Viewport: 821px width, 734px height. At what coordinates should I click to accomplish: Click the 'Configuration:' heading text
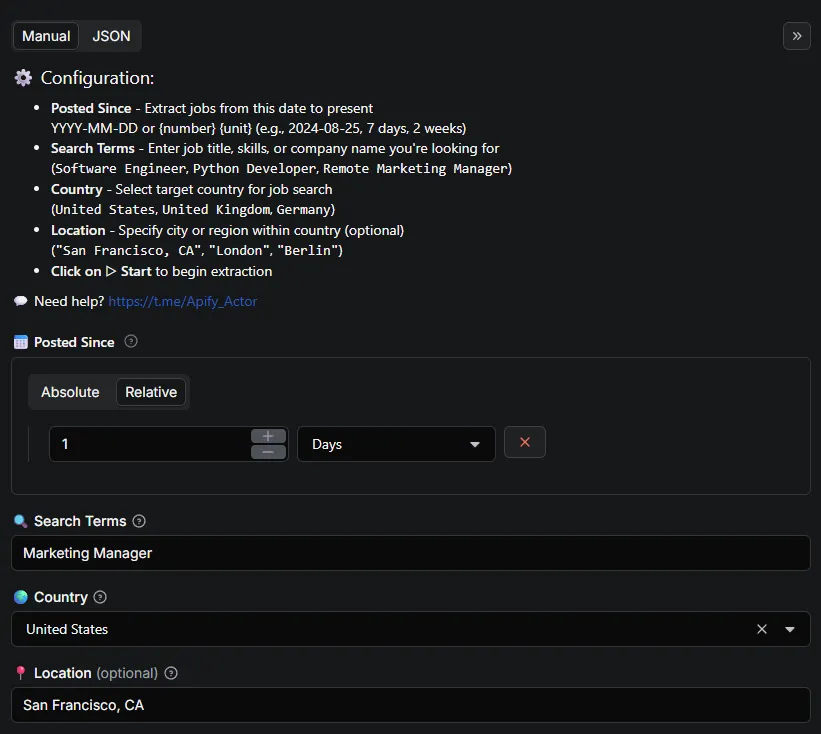(x=97, y=78)
